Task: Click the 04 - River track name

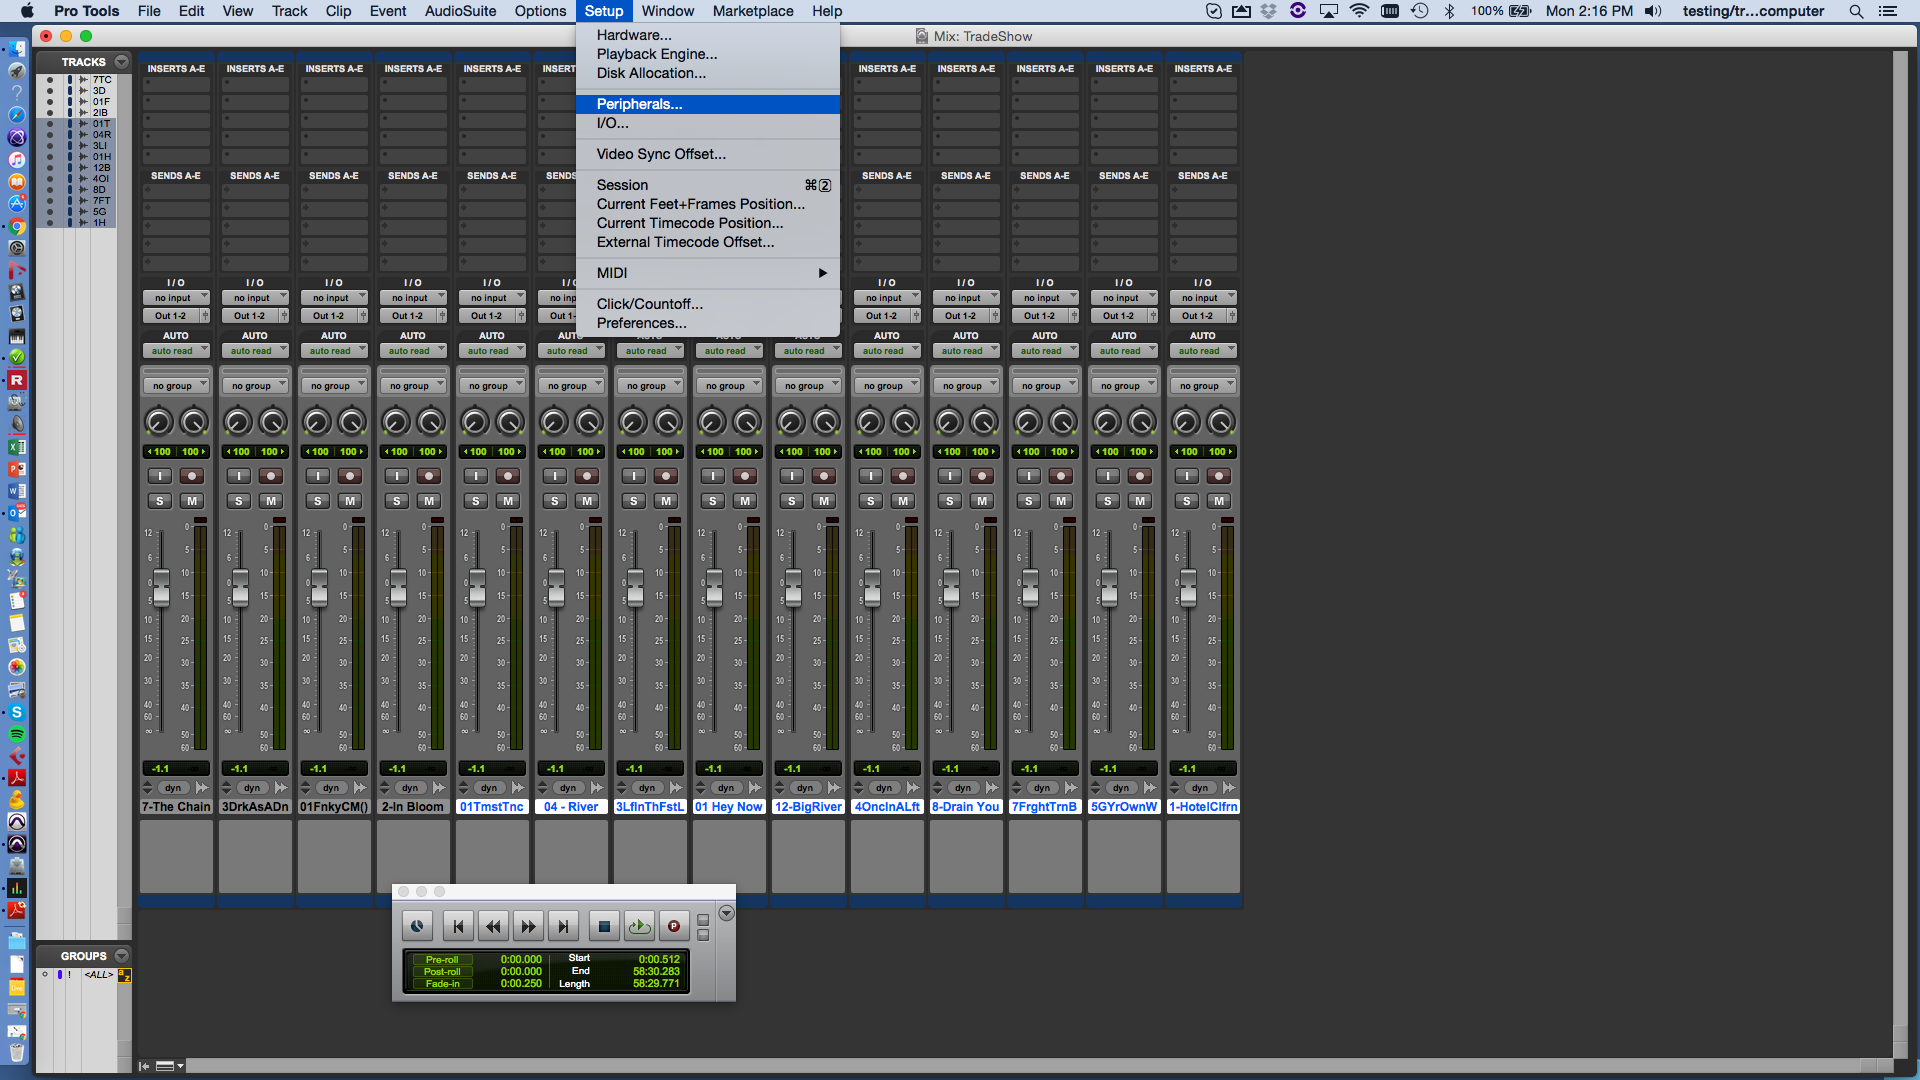Action: coord(571,807)
